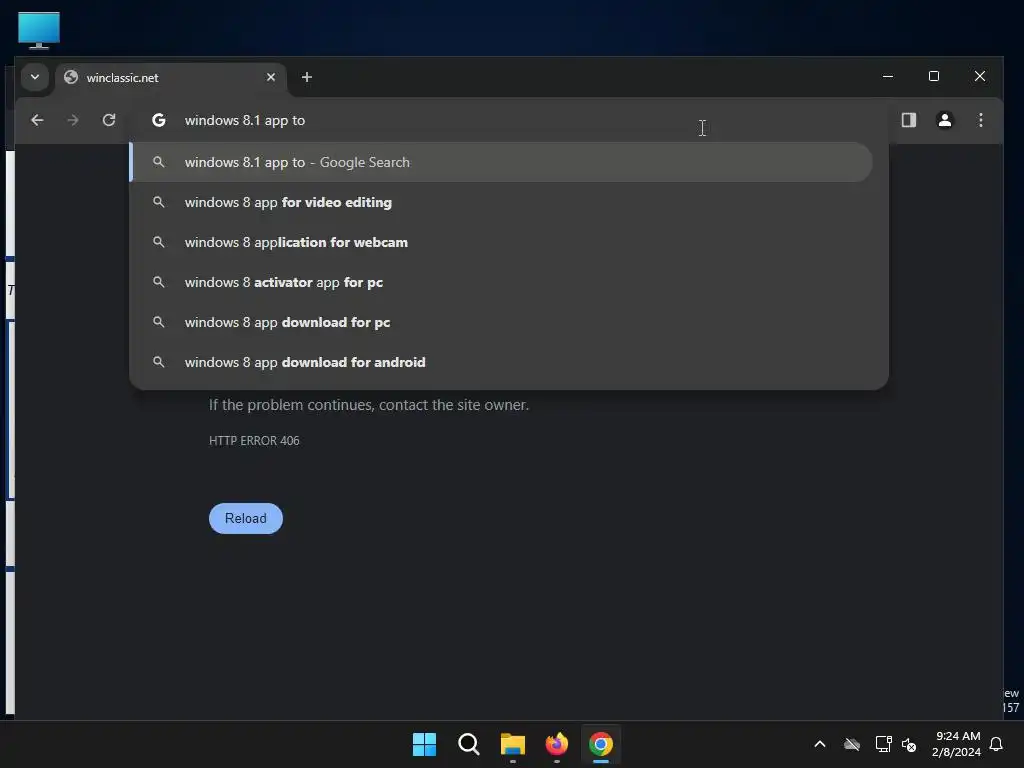Select suggestion 'windows 8 application for webcam'
The width and height of the screenshot is (1024, 768).
[x=501, y=242]
